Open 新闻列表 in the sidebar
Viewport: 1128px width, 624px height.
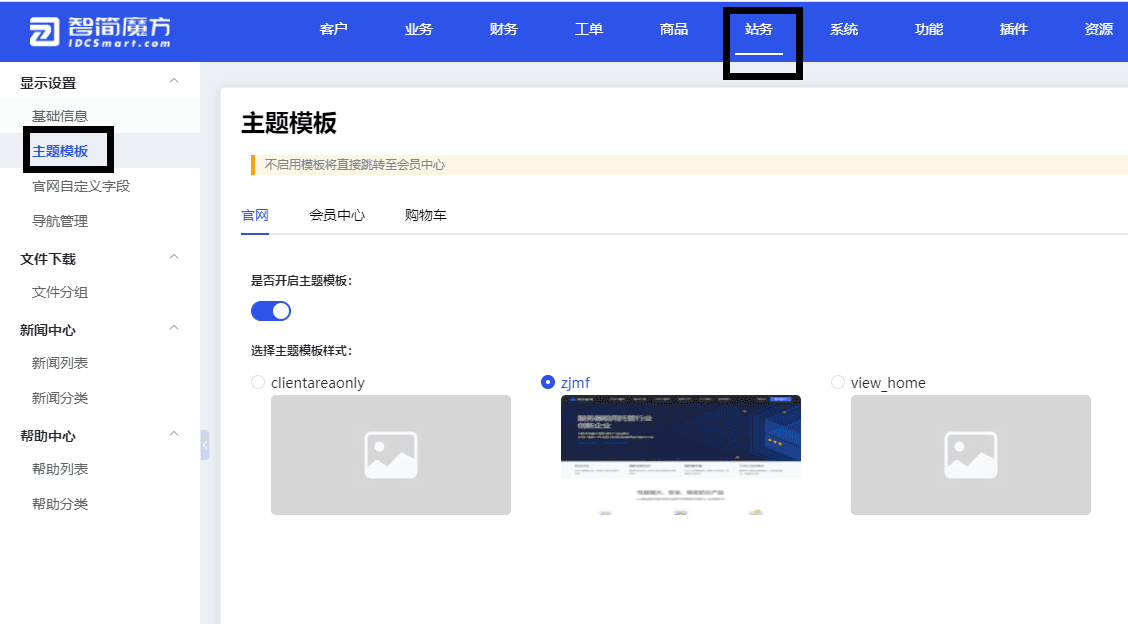[60, 363]
